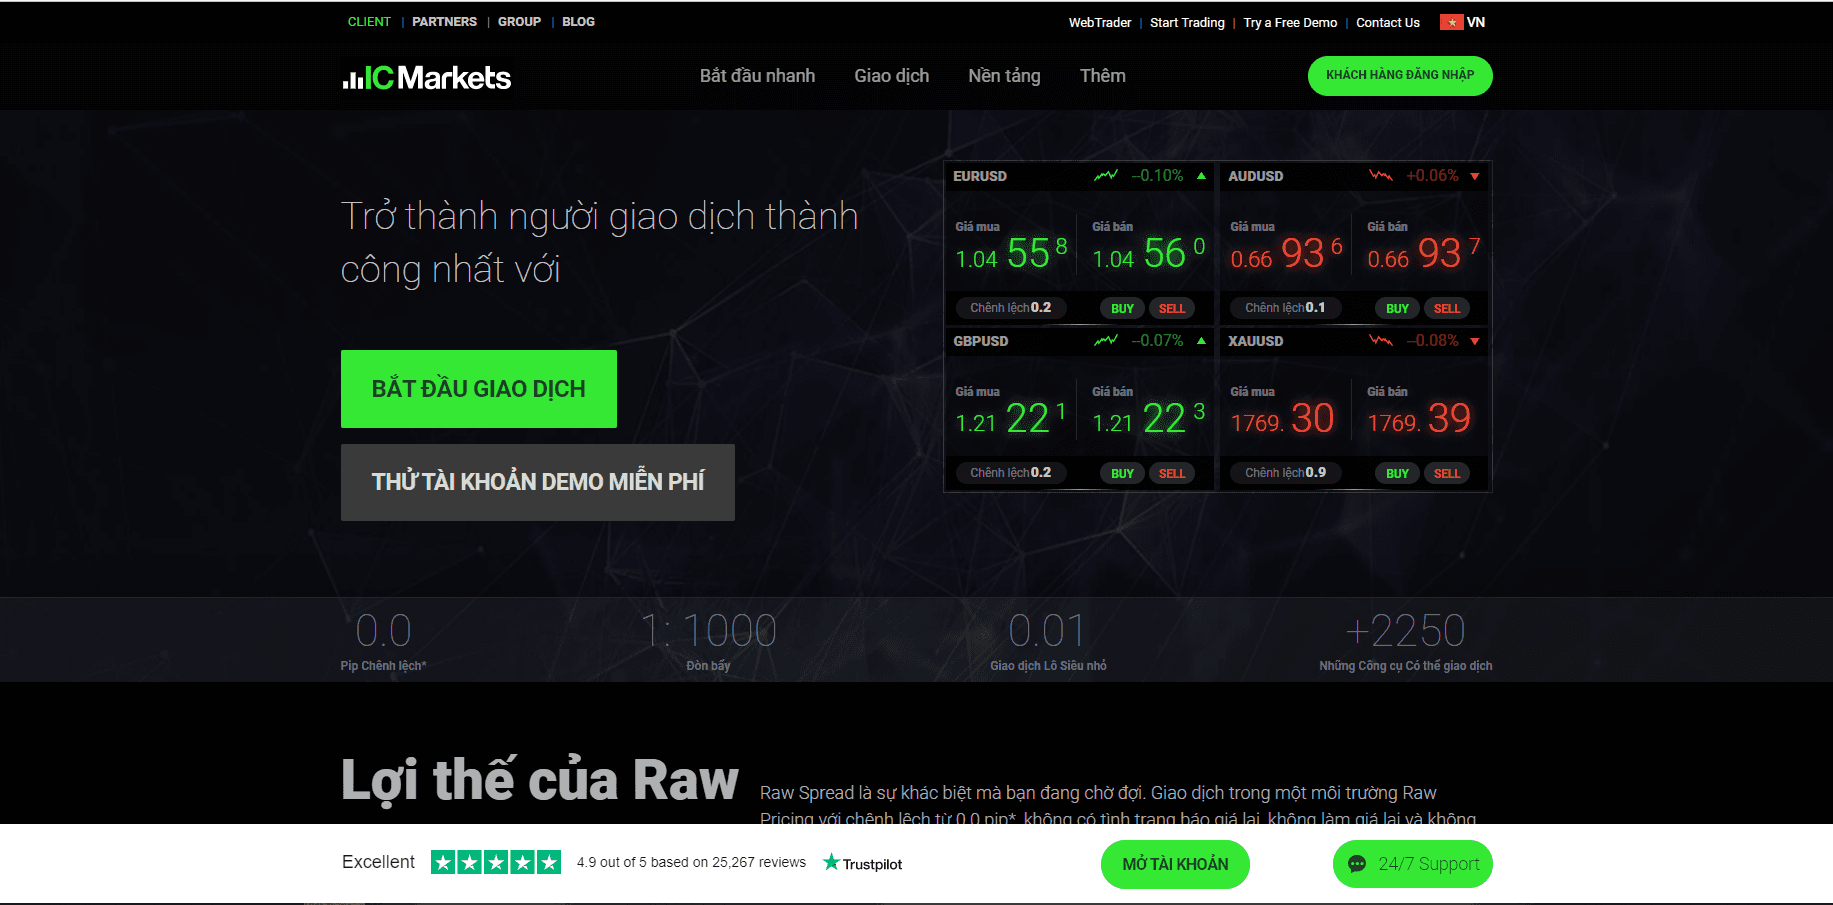Image resolution: width=1833 pixels, height=905 pixels.
Task: Click the Start Trading link
Action: (x=1187, y=23)
